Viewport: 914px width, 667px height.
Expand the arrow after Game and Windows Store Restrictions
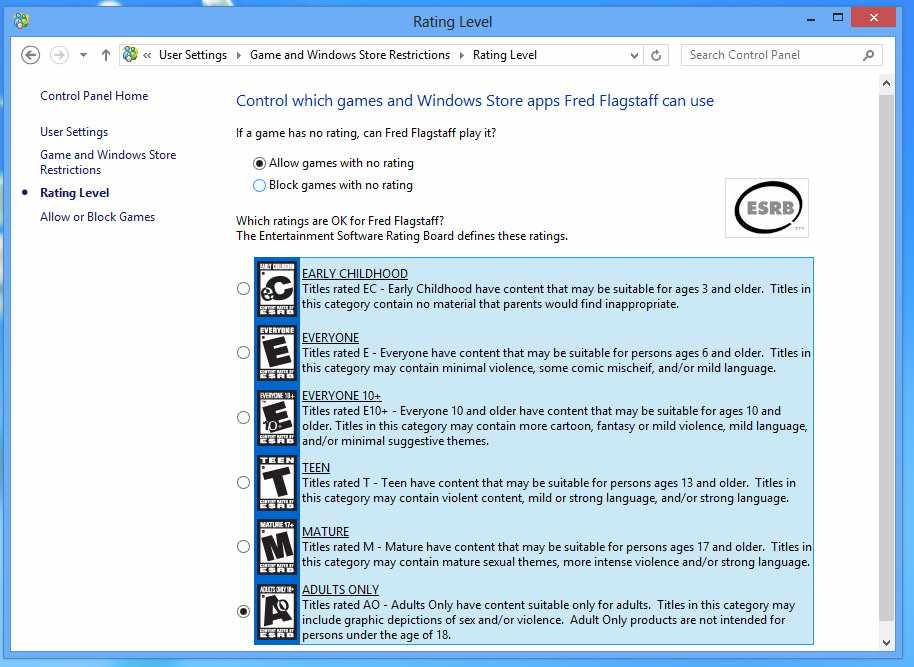click(x=462, y=55)
